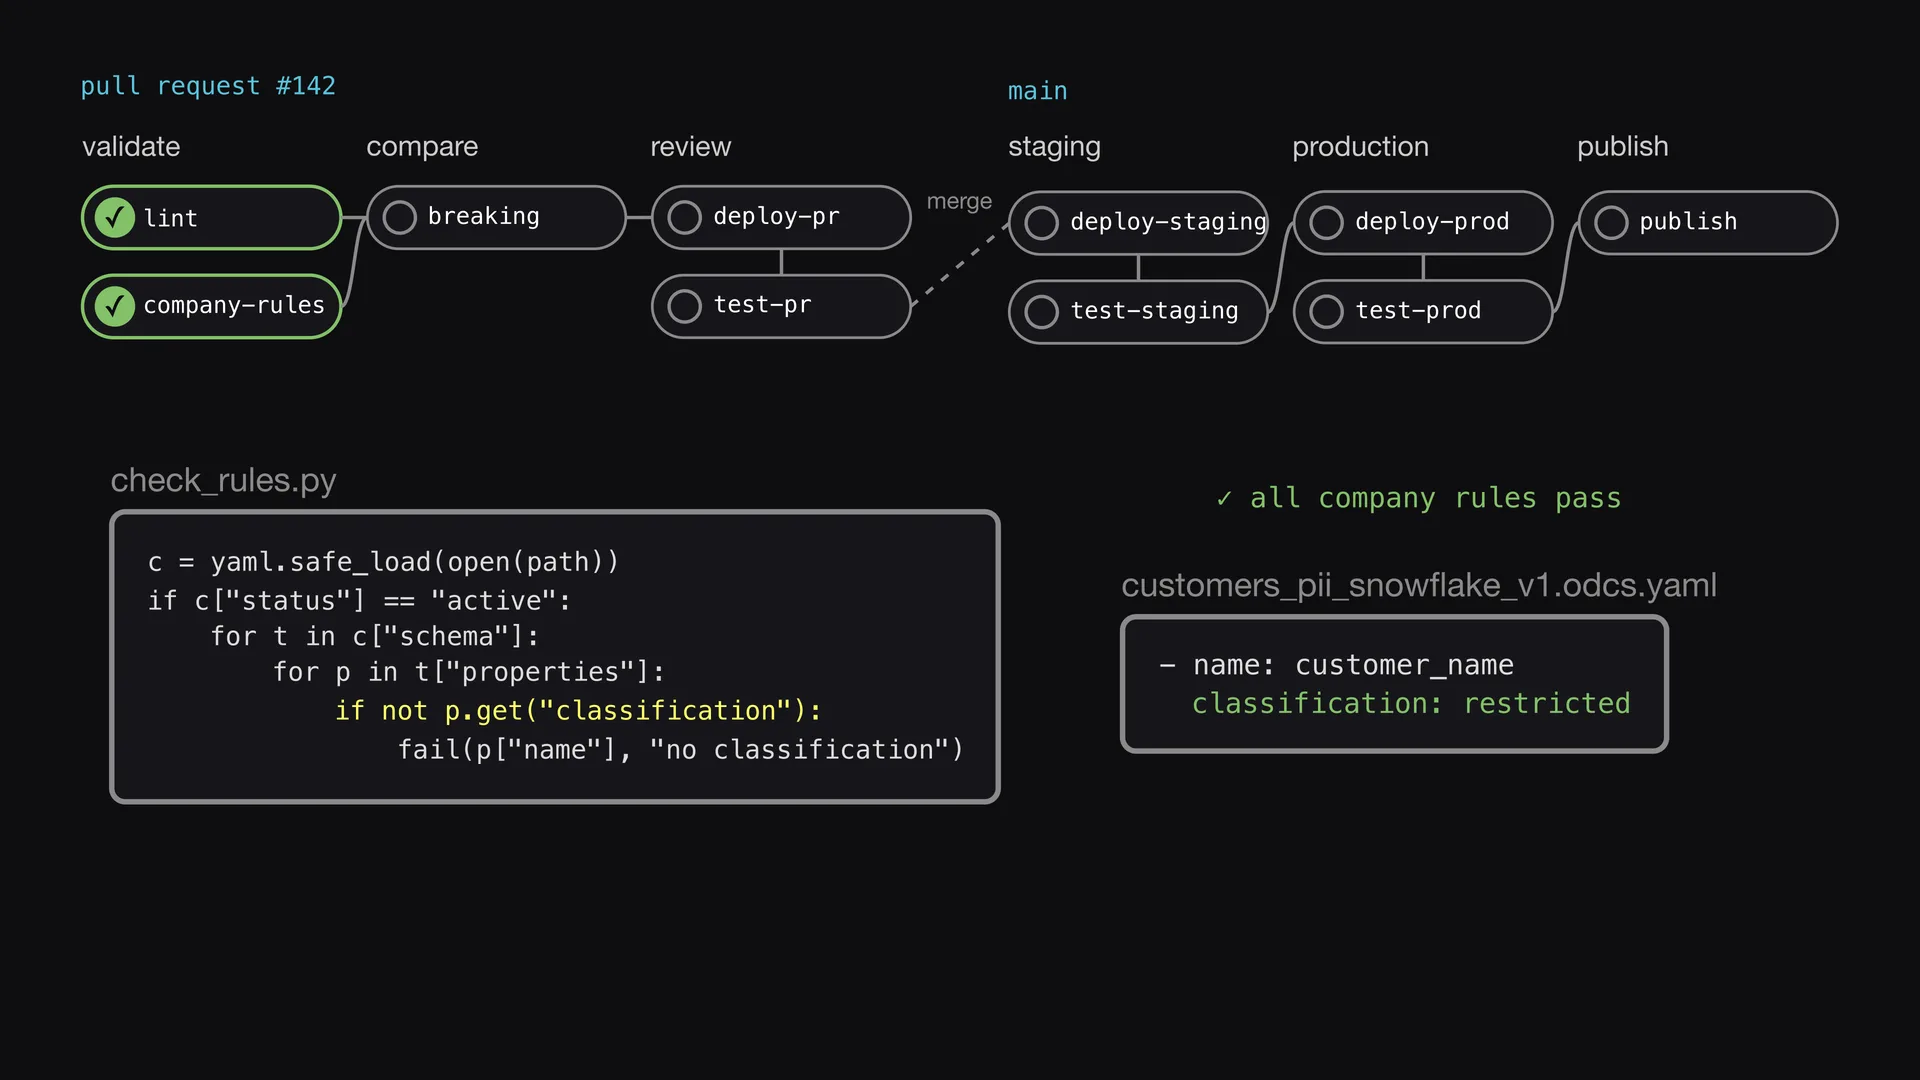Click the green check icon on company-rules
1920x1080 pixels.
tap(115, 306)
